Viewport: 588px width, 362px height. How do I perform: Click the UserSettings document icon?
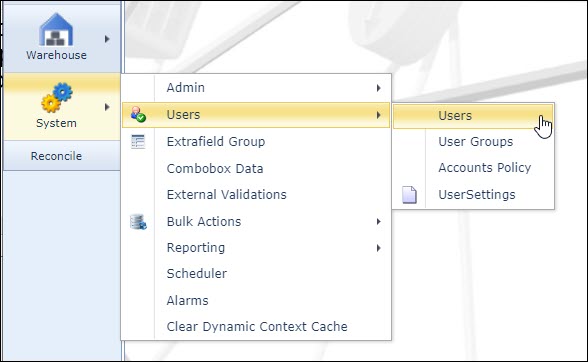click(409, 195)
